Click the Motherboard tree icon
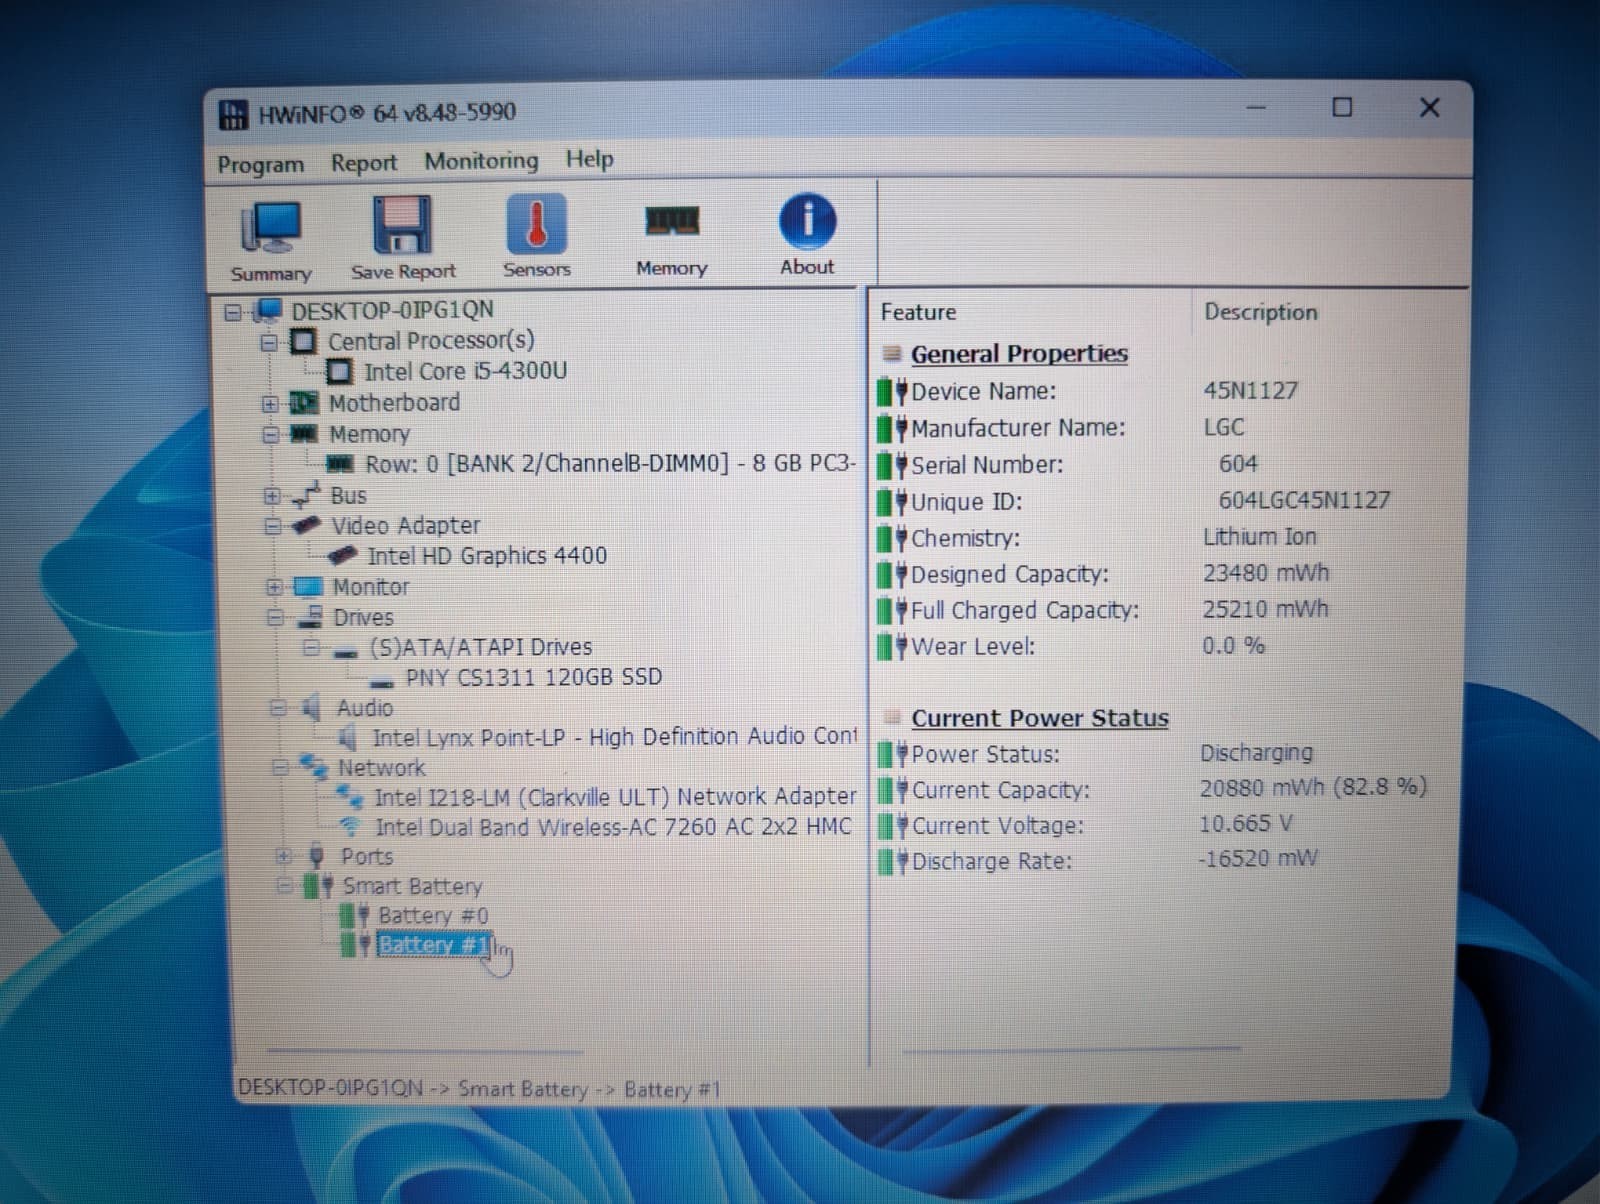Screen dimensions: 1600x1204 (304, 403)
